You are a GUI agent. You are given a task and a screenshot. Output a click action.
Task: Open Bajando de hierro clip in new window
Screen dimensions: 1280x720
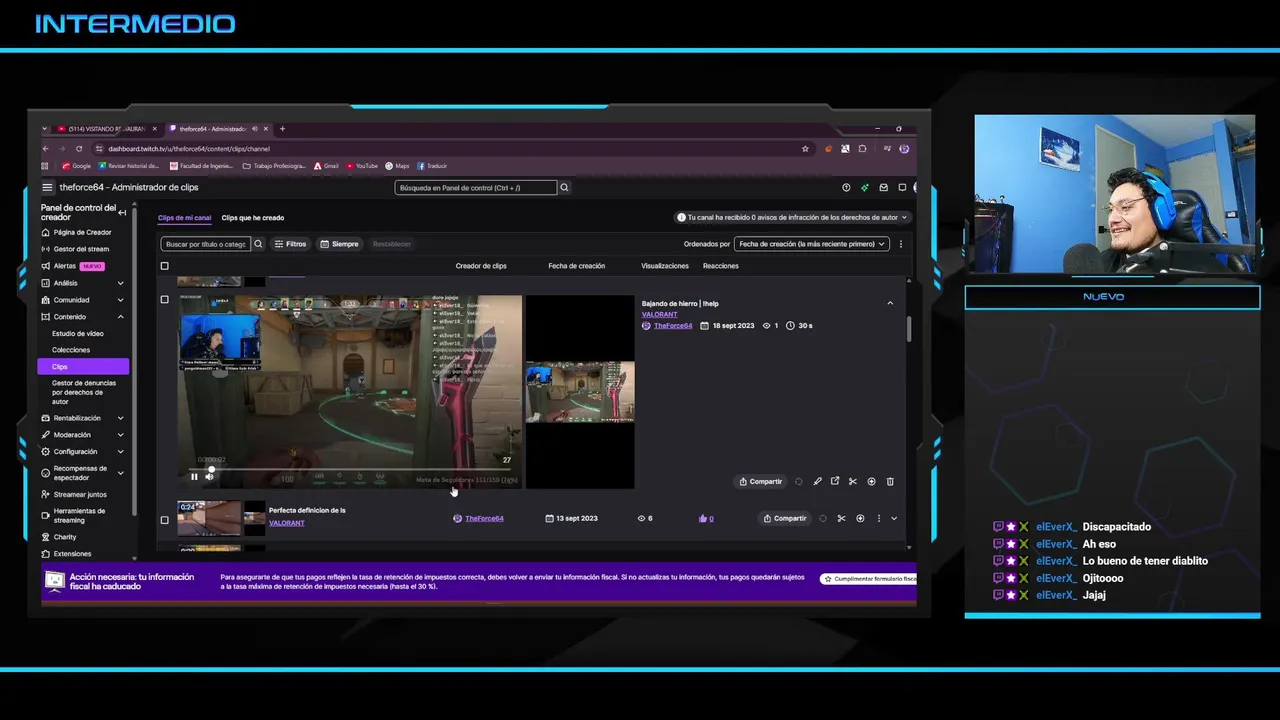[835, 481]
